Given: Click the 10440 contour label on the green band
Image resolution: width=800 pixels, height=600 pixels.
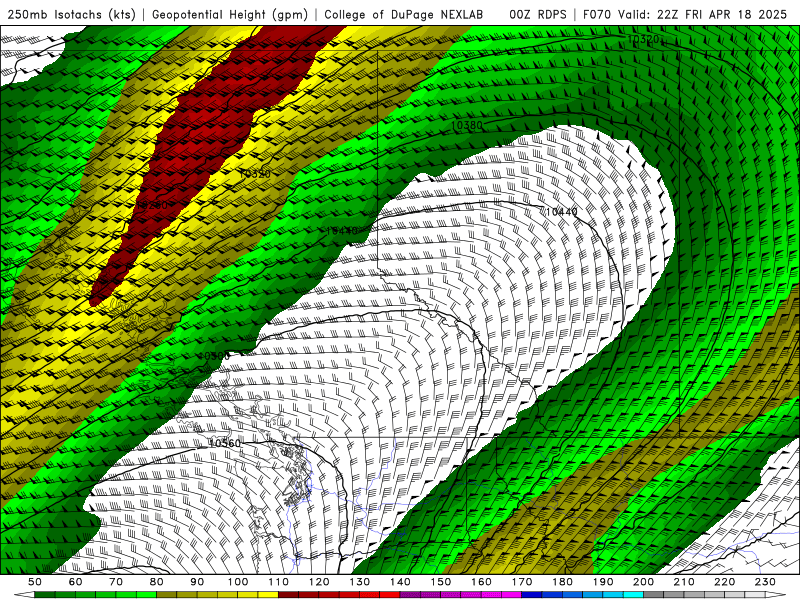Looking at the screenshot, I should coord(342,231).
